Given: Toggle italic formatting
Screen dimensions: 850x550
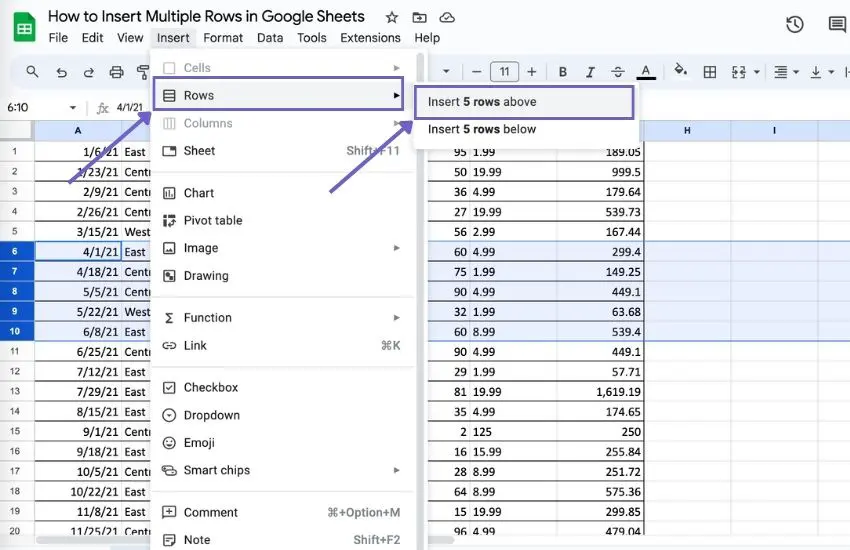Looking at the screenshot, I should (590, 72).
